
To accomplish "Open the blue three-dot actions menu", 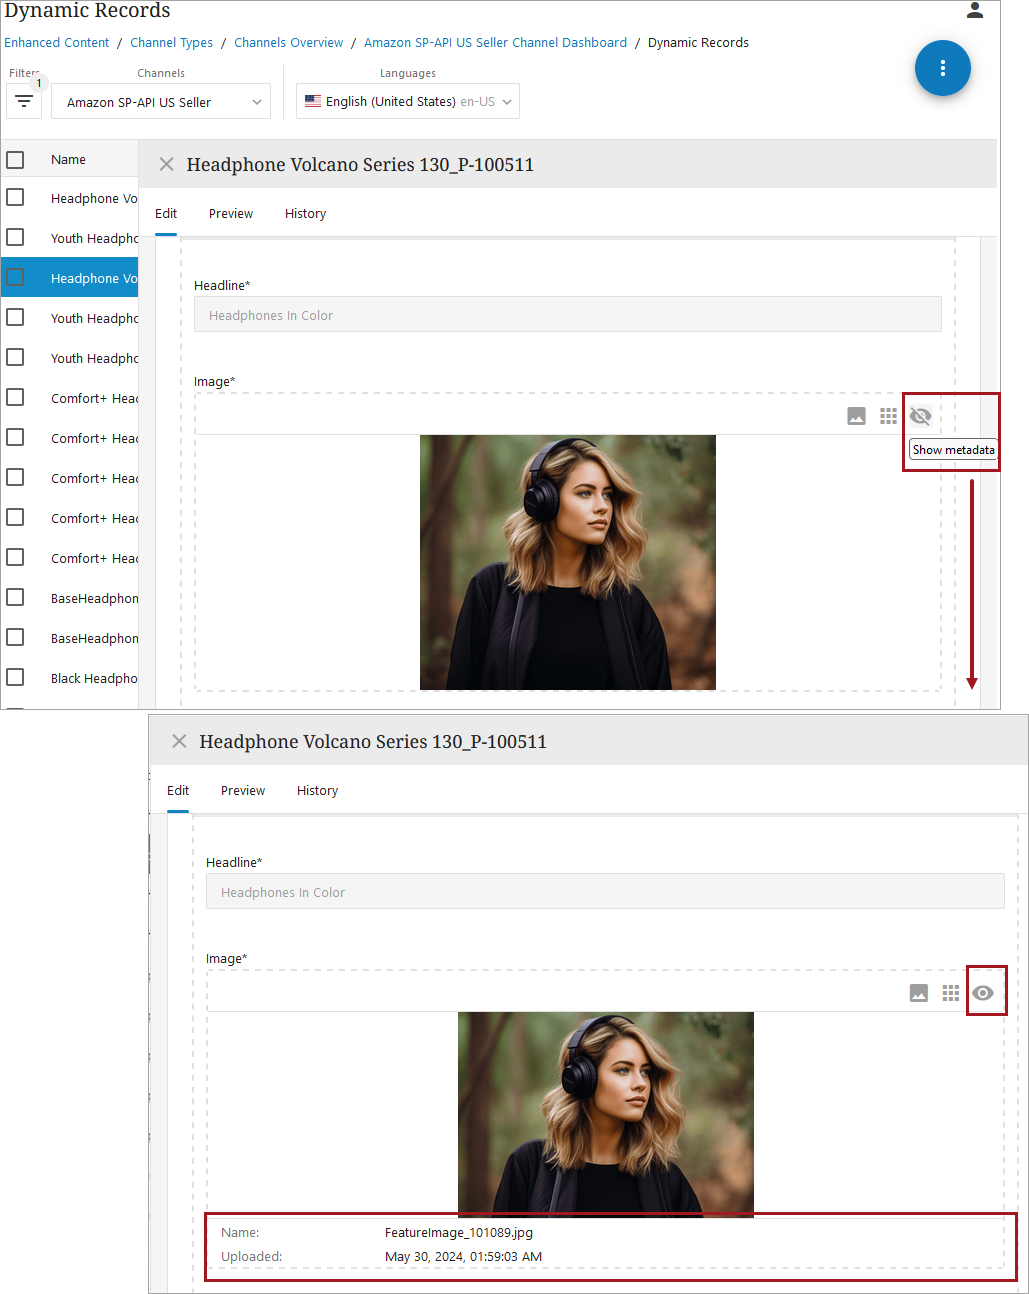I will tap(942, 68).
